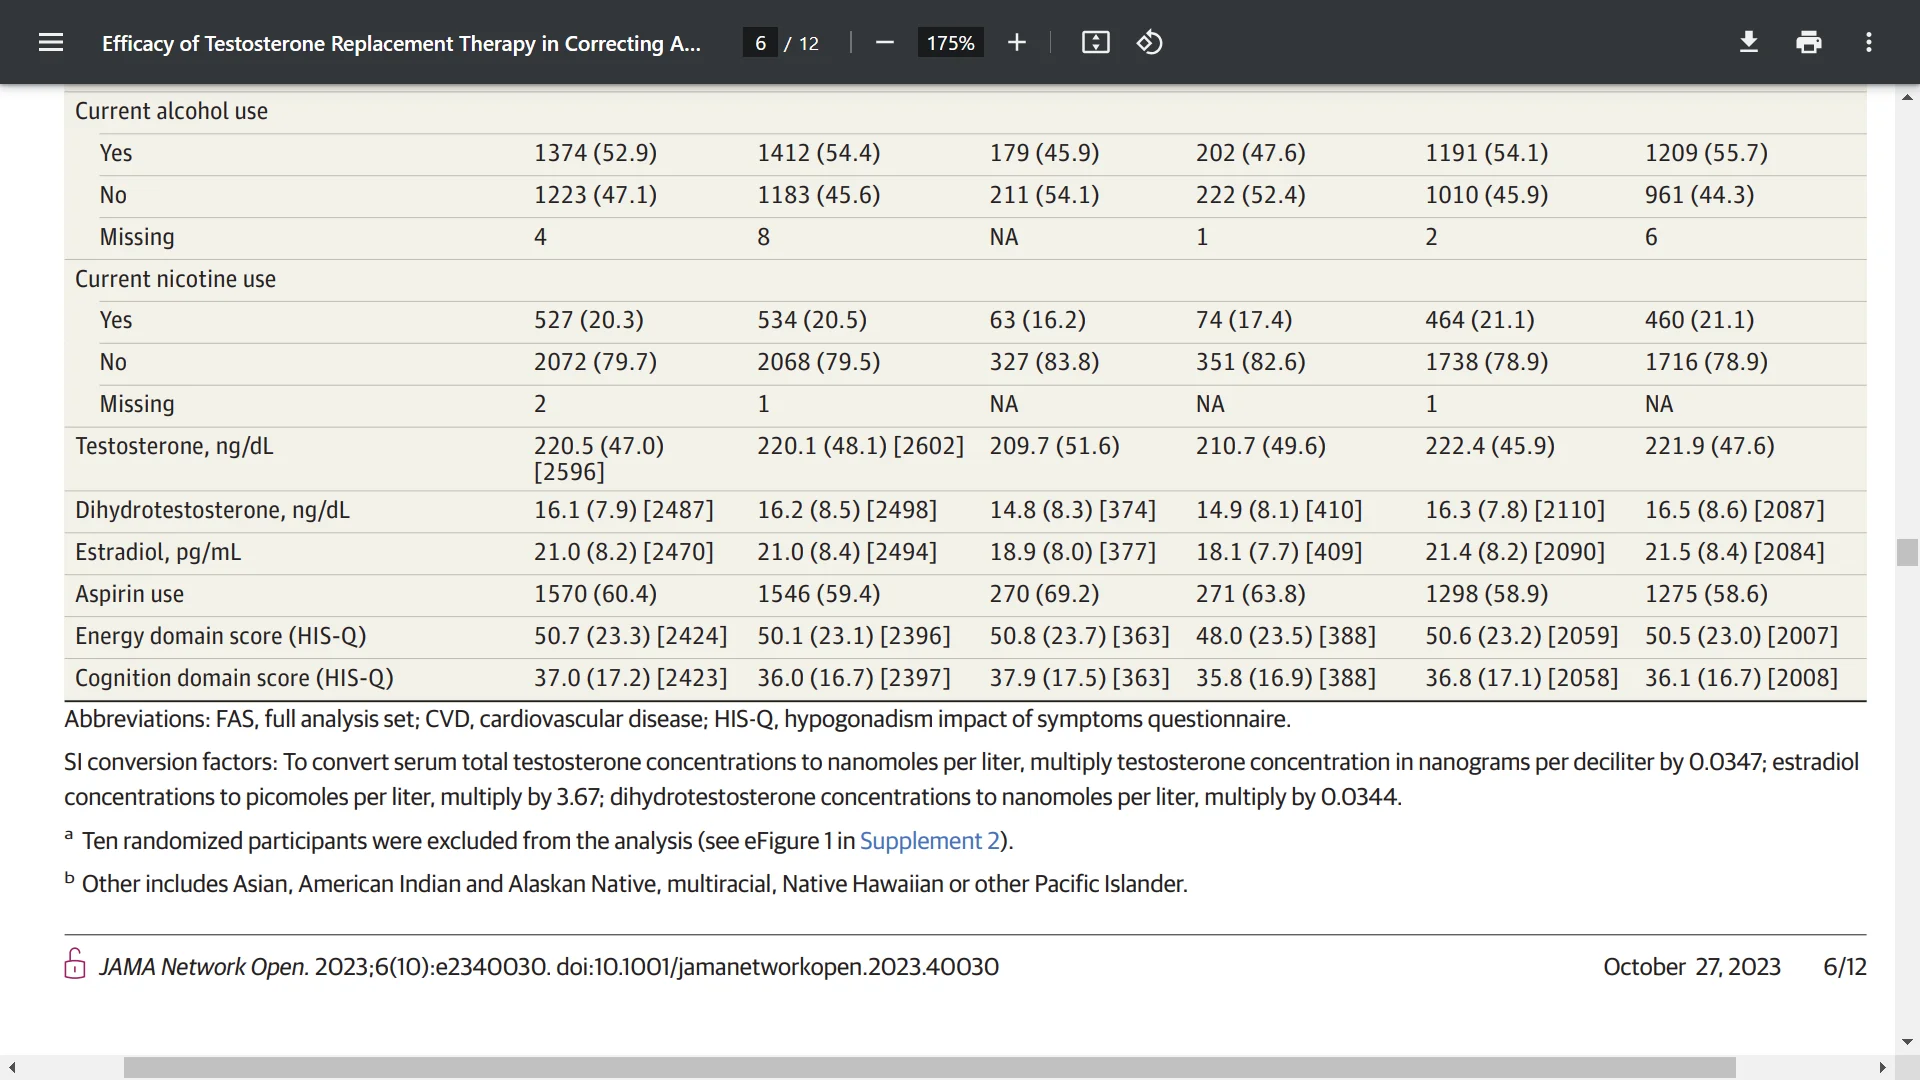Download the PDF file
The height and width of the screenshot is (1080, 1920).
pos(1749,42)
